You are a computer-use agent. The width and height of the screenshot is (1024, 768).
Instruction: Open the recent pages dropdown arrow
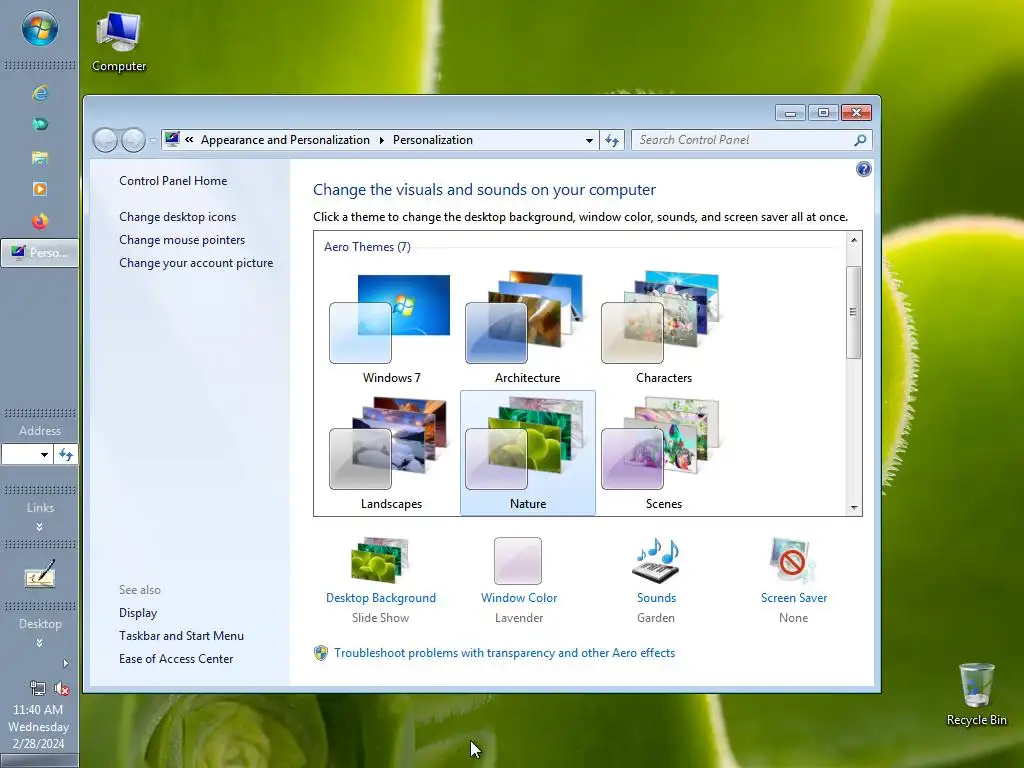point(153,140)
